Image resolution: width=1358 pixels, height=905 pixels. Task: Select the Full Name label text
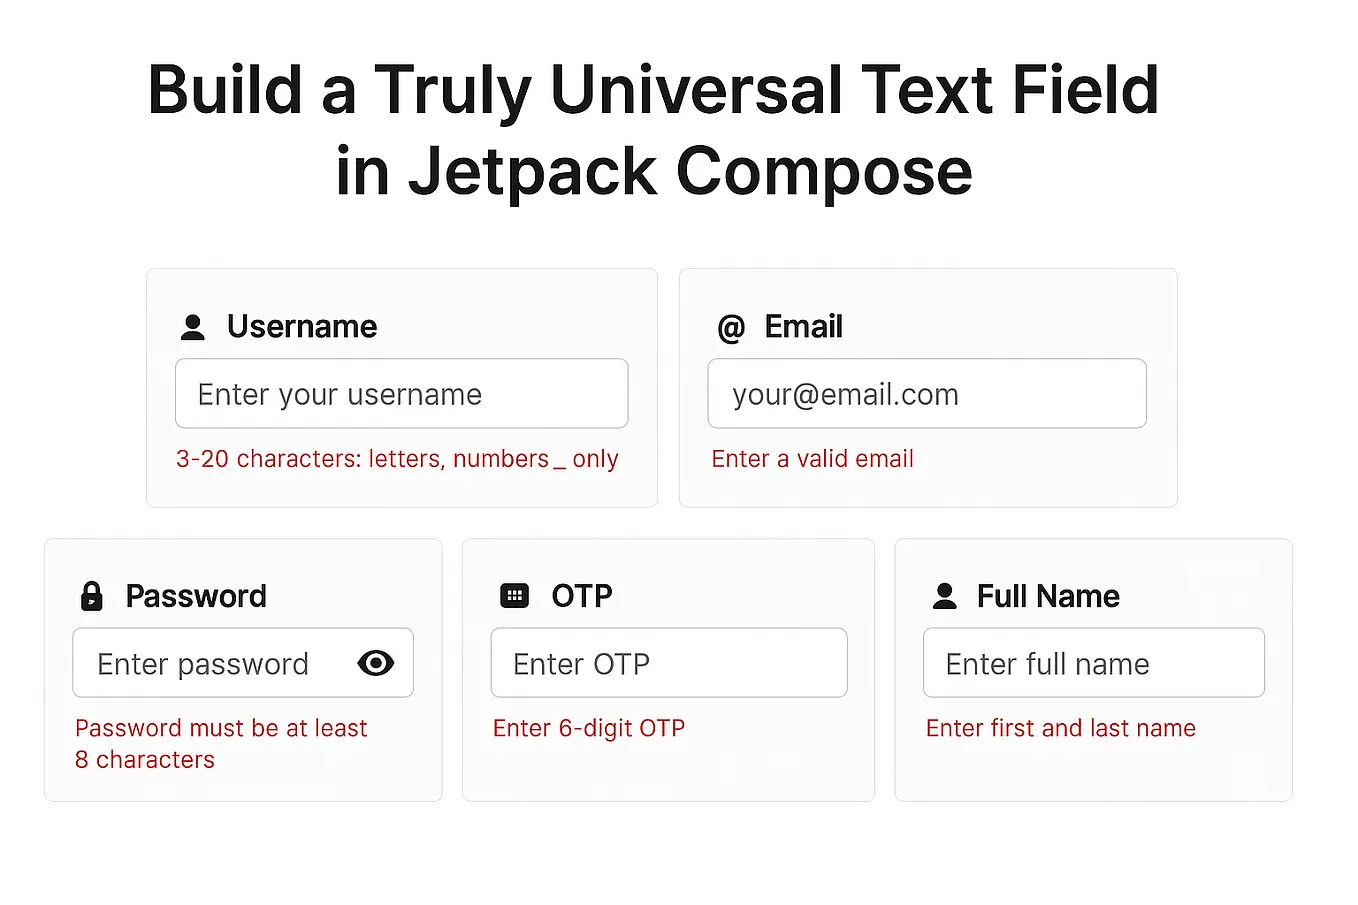[x=1048, y=597]
